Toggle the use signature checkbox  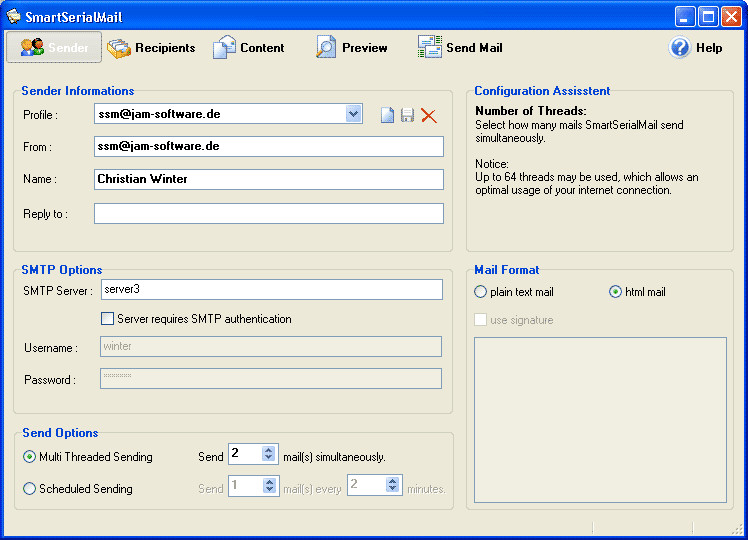480,320
